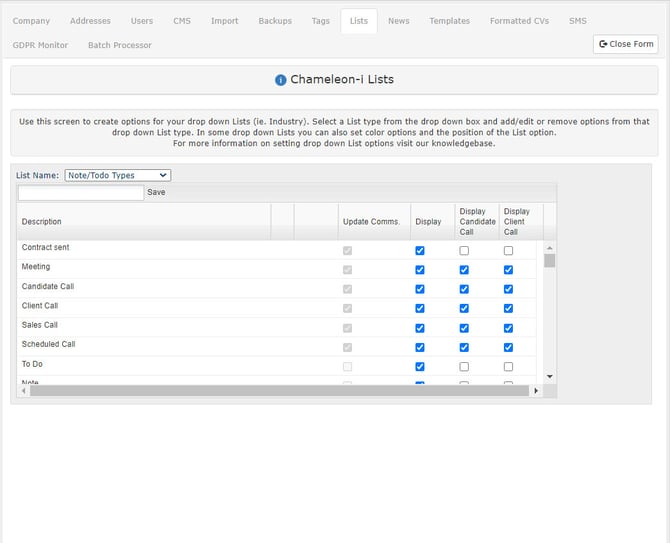
Task: Toggle Display Candidate Call for Client Call row
Action: pos(464,308)
